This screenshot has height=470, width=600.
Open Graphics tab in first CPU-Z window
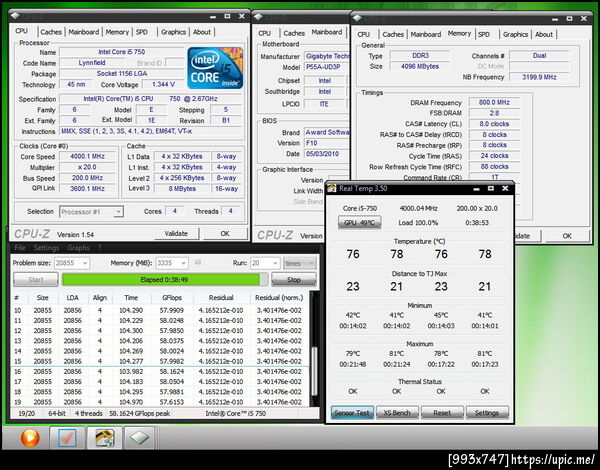173,32
